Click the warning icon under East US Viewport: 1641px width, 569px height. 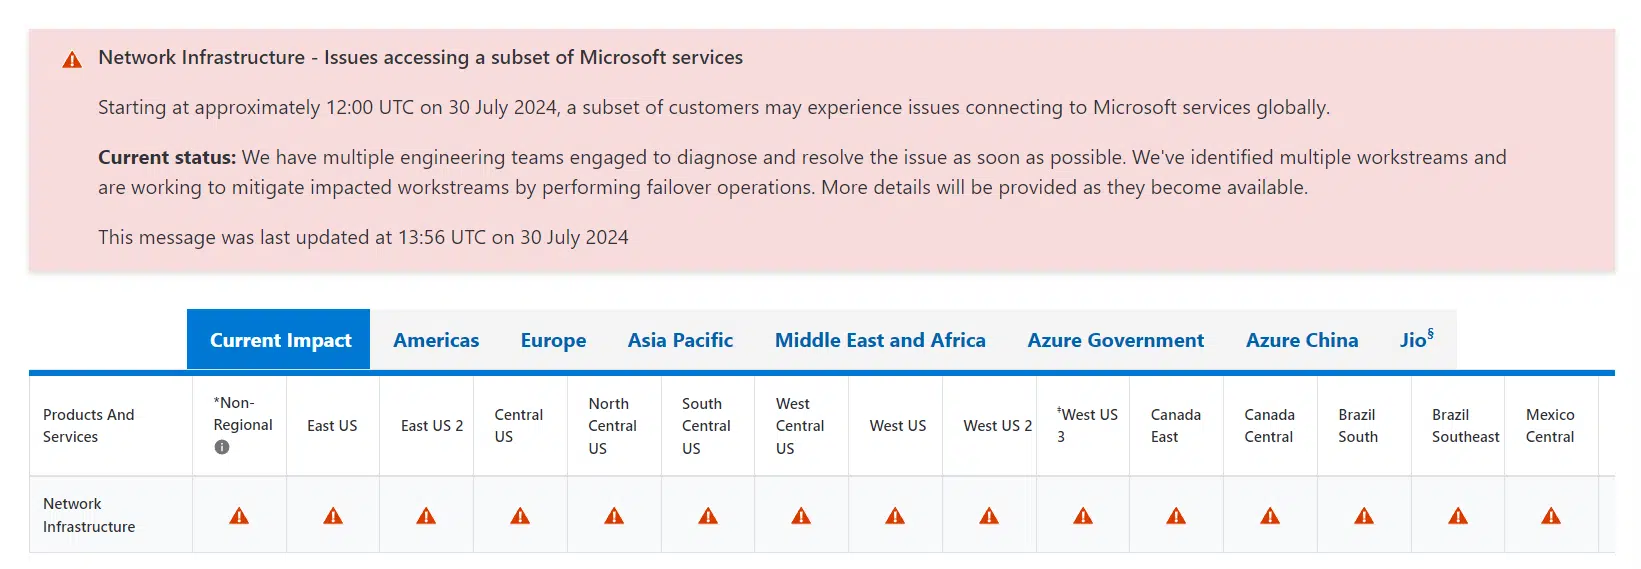[x=333, y=516]
